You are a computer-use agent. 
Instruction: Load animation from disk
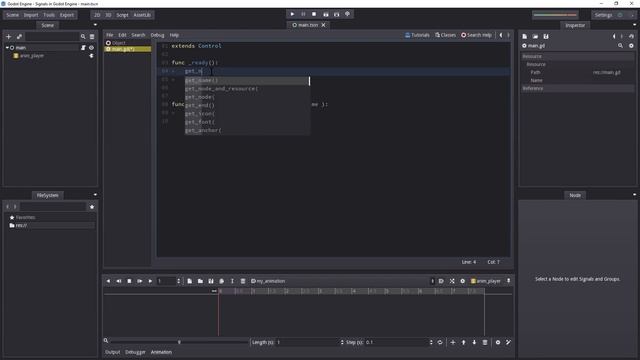point(200,281)
